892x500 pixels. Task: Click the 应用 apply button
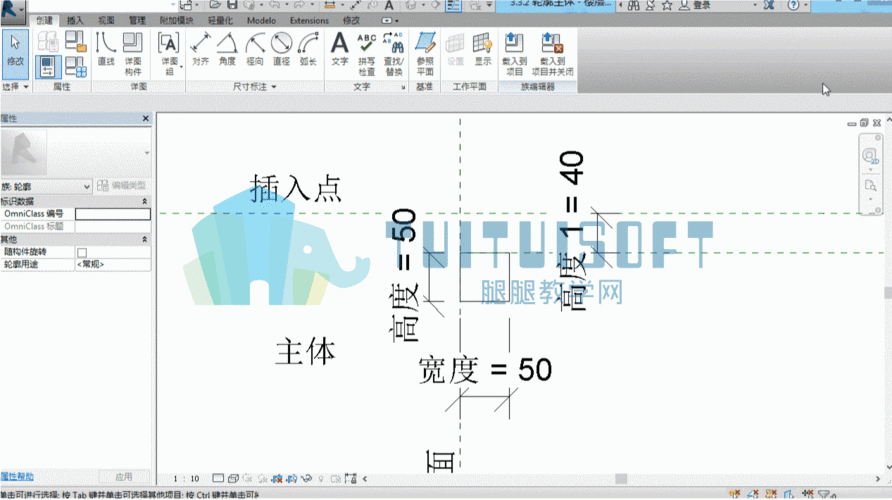[123, 477]
